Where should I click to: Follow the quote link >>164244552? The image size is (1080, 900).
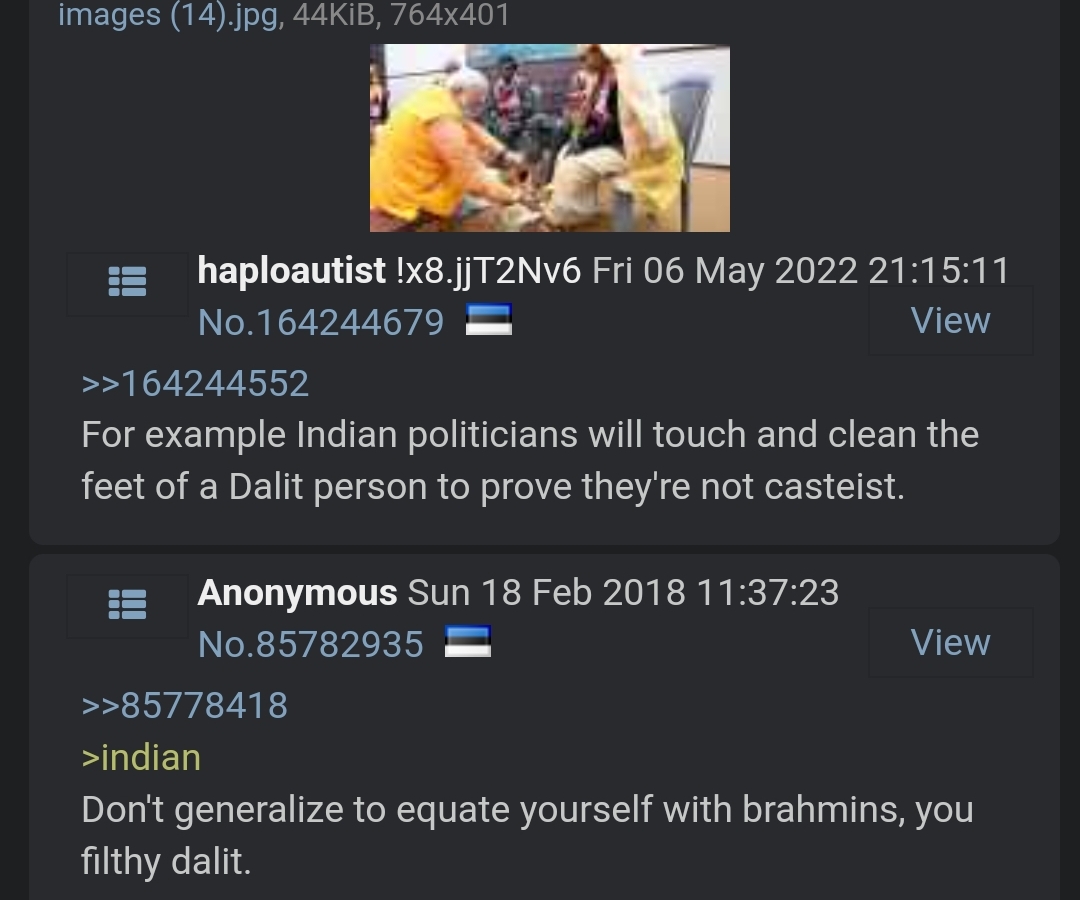(x=195, y=384)
